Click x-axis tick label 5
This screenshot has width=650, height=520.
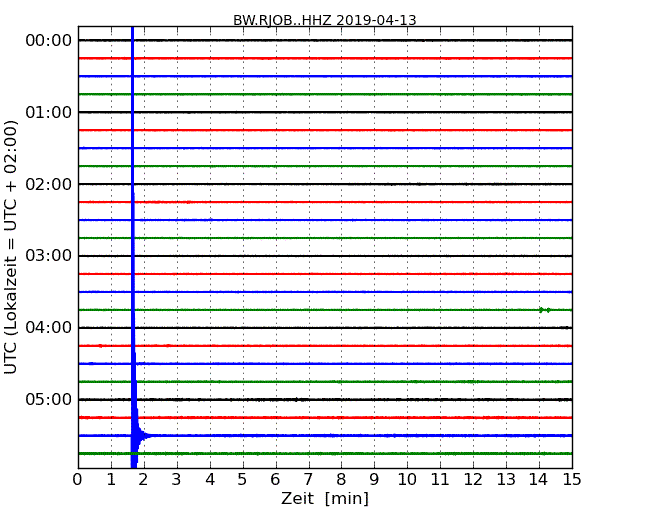[242, 480]
